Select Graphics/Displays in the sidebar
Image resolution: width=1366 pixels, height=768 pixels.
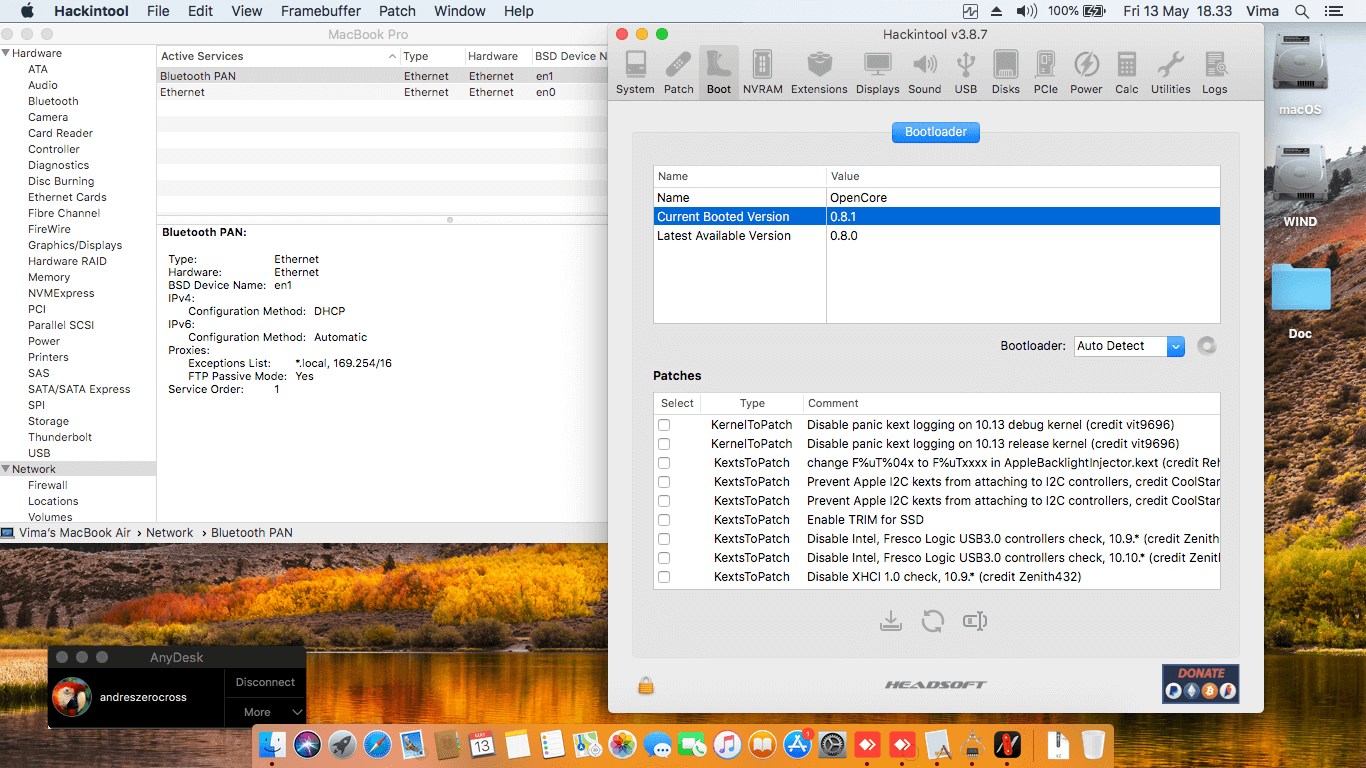pos(75,245)
